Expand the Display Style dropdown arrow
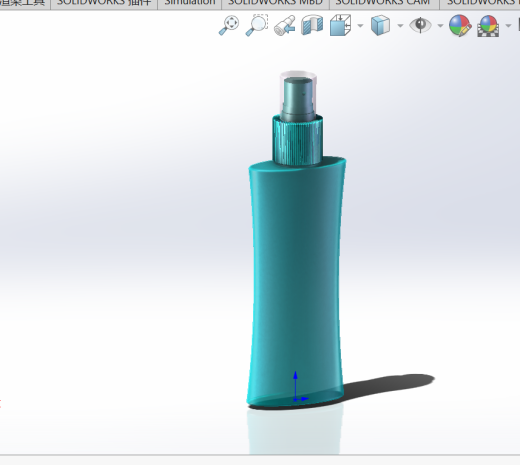Image resolution: width=520 pixels, height=465 pixels. click(400, 26)
